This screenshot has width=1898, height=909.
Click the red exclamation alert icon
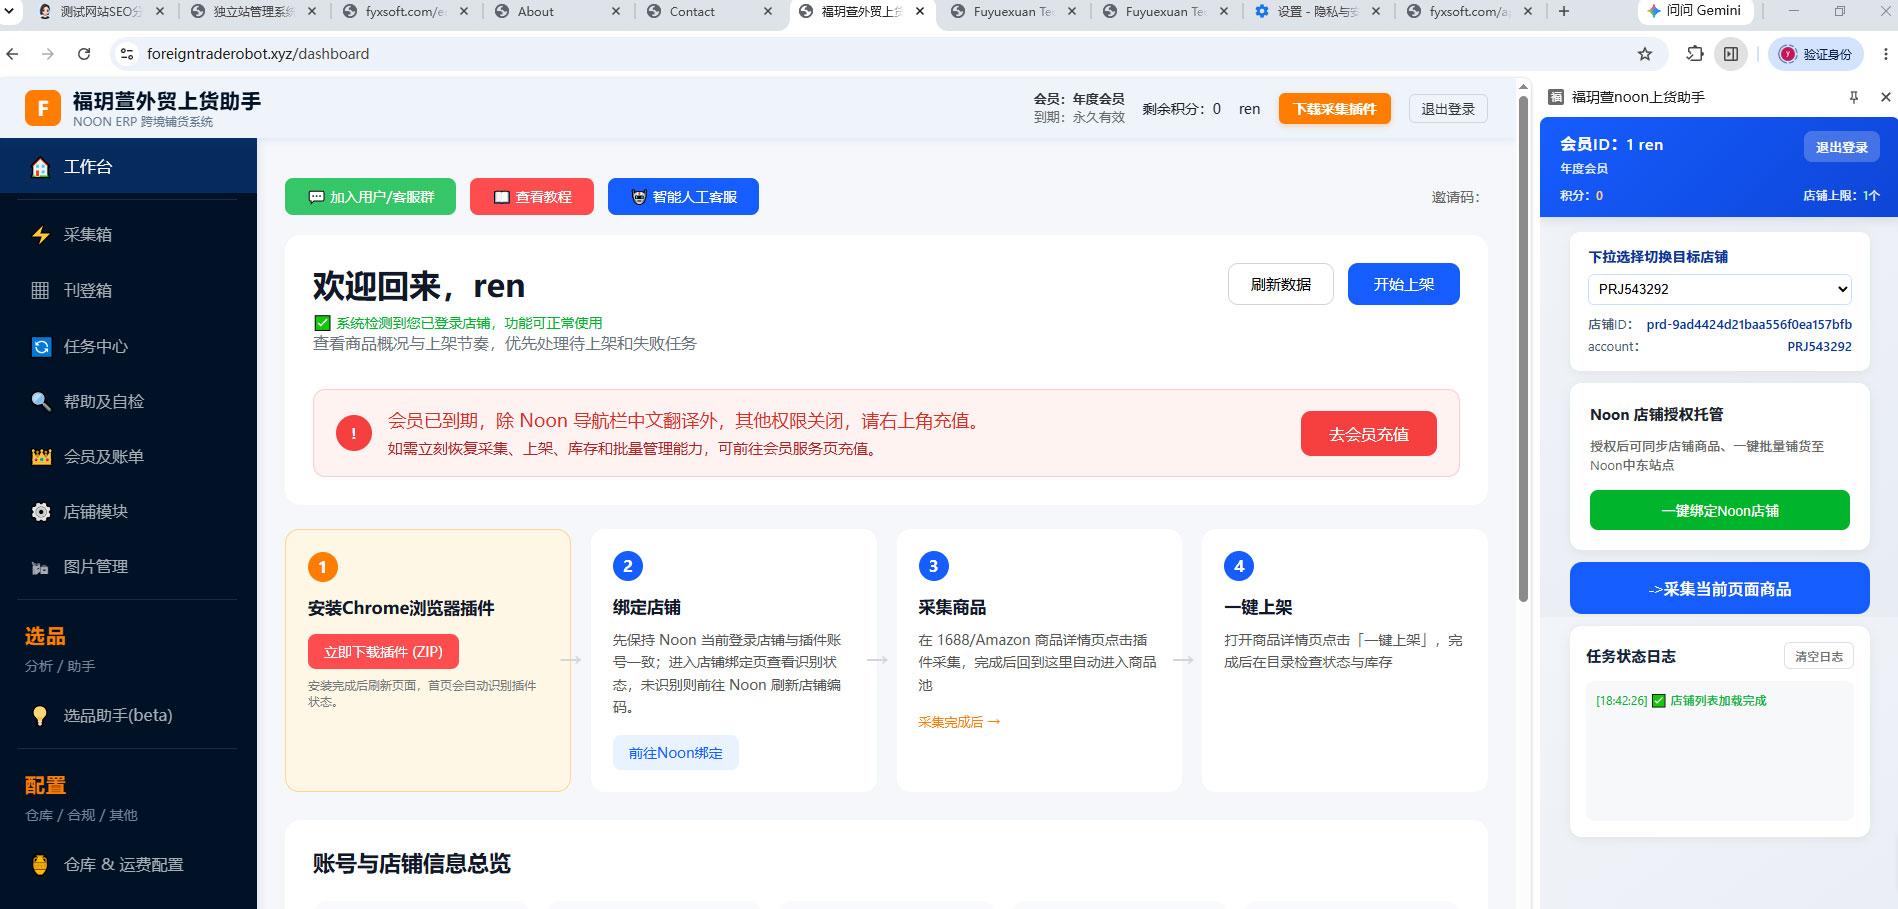(x=353, y=433)
